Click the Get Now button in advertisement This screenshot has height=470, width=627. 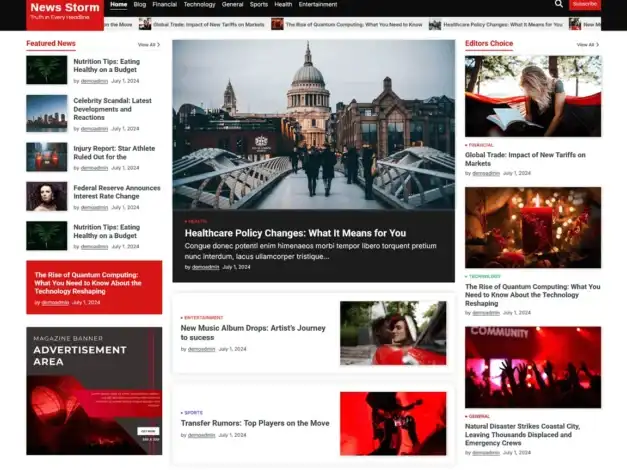pyautogui.click(x=148, y=431)
